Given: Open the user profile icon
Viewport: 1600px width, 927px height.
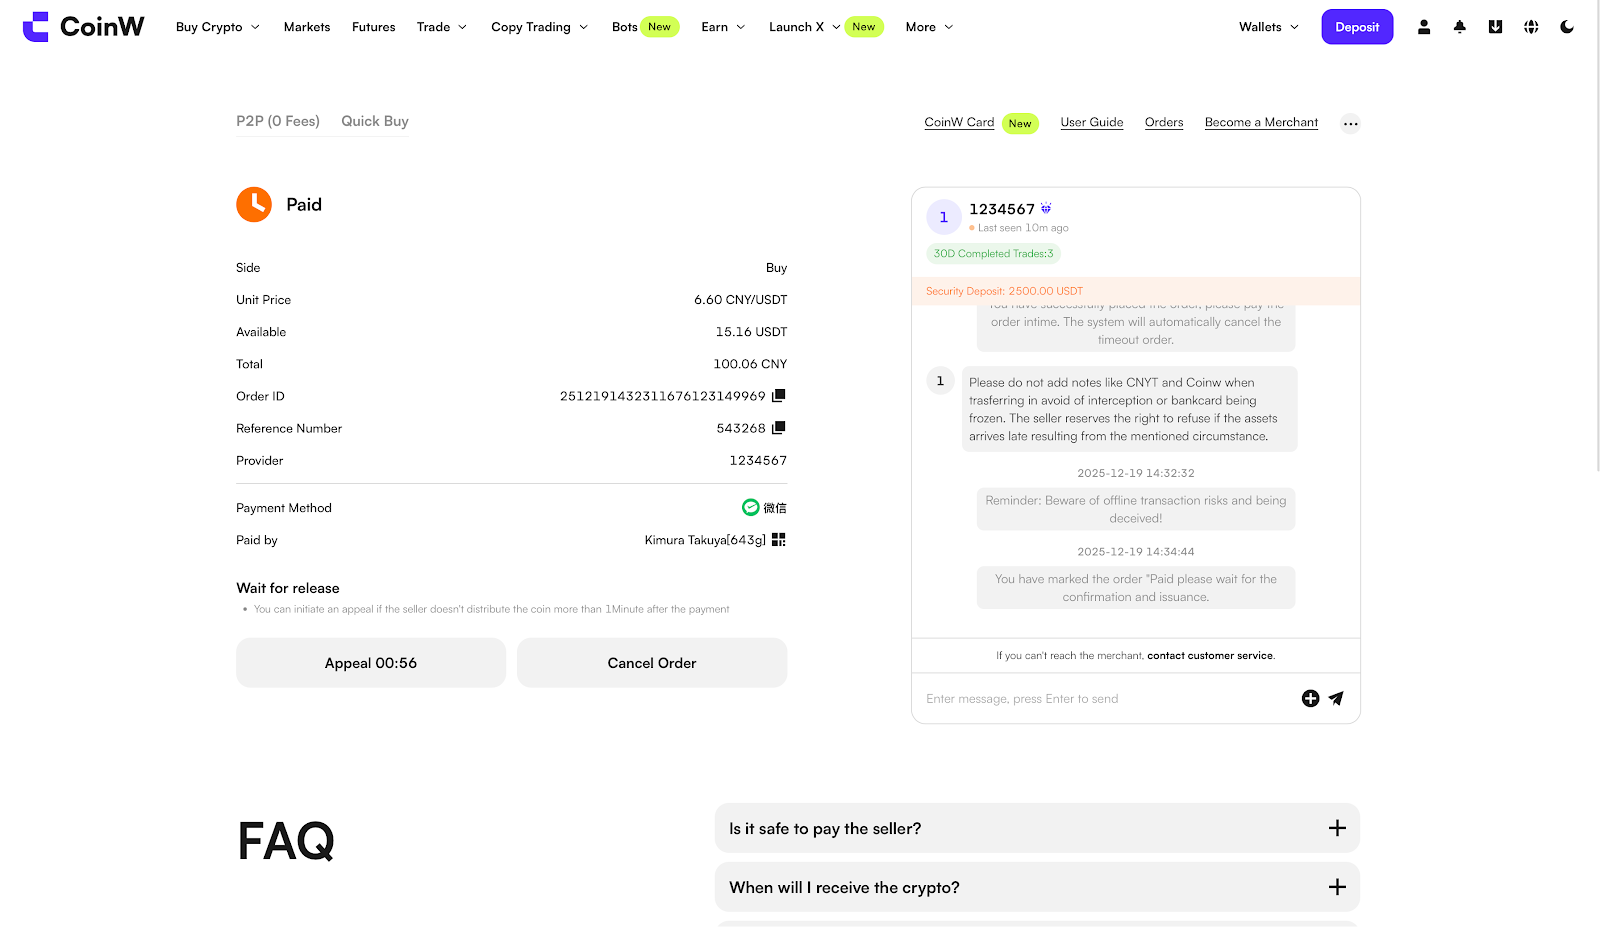Looking at the screenshot, I should tap(1423, 27).
